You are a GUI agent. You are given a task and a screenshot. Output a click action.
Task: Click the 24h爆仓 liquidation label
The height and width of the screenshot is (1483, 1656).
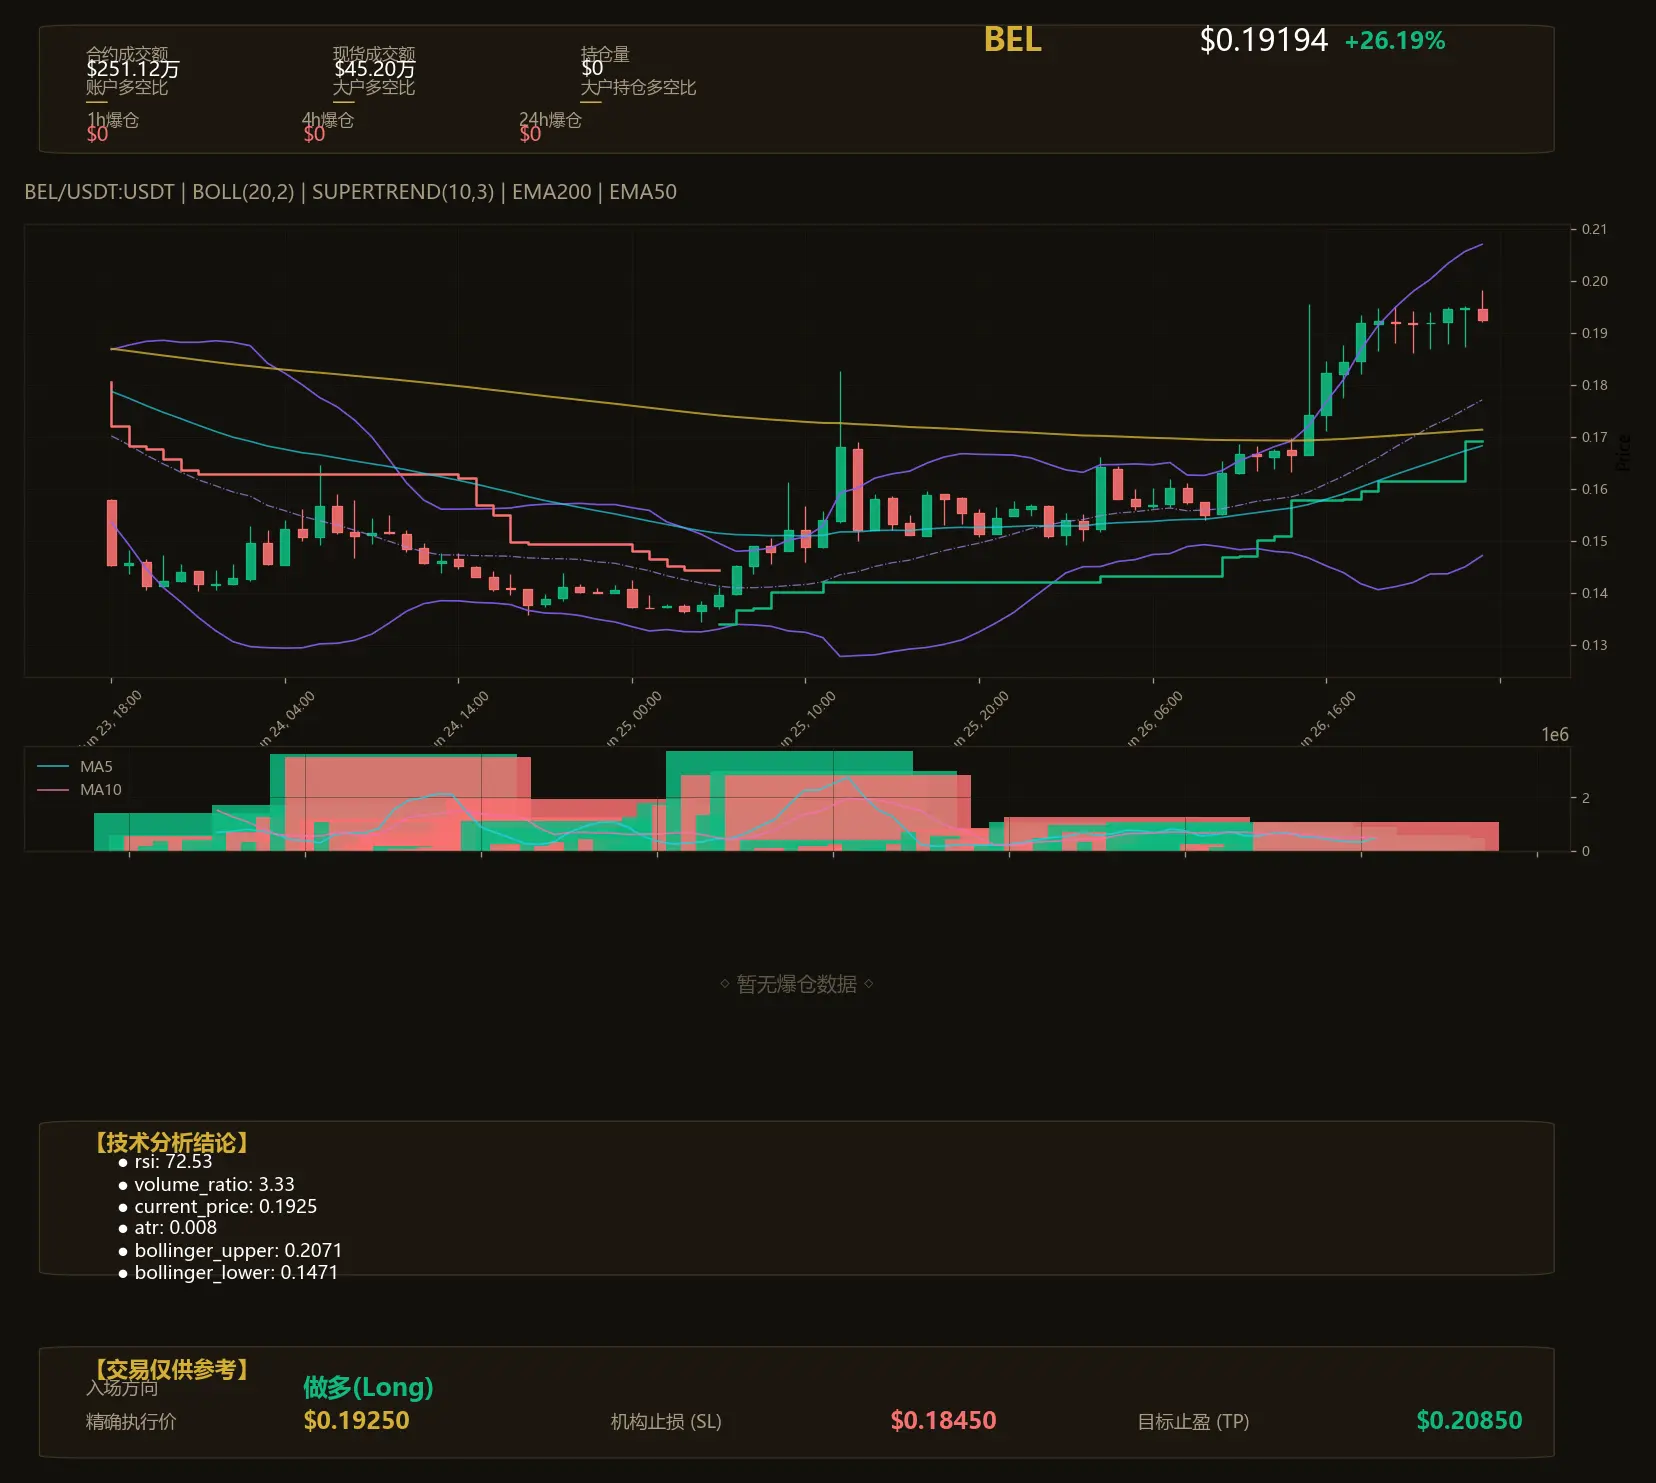pos(550,120)
